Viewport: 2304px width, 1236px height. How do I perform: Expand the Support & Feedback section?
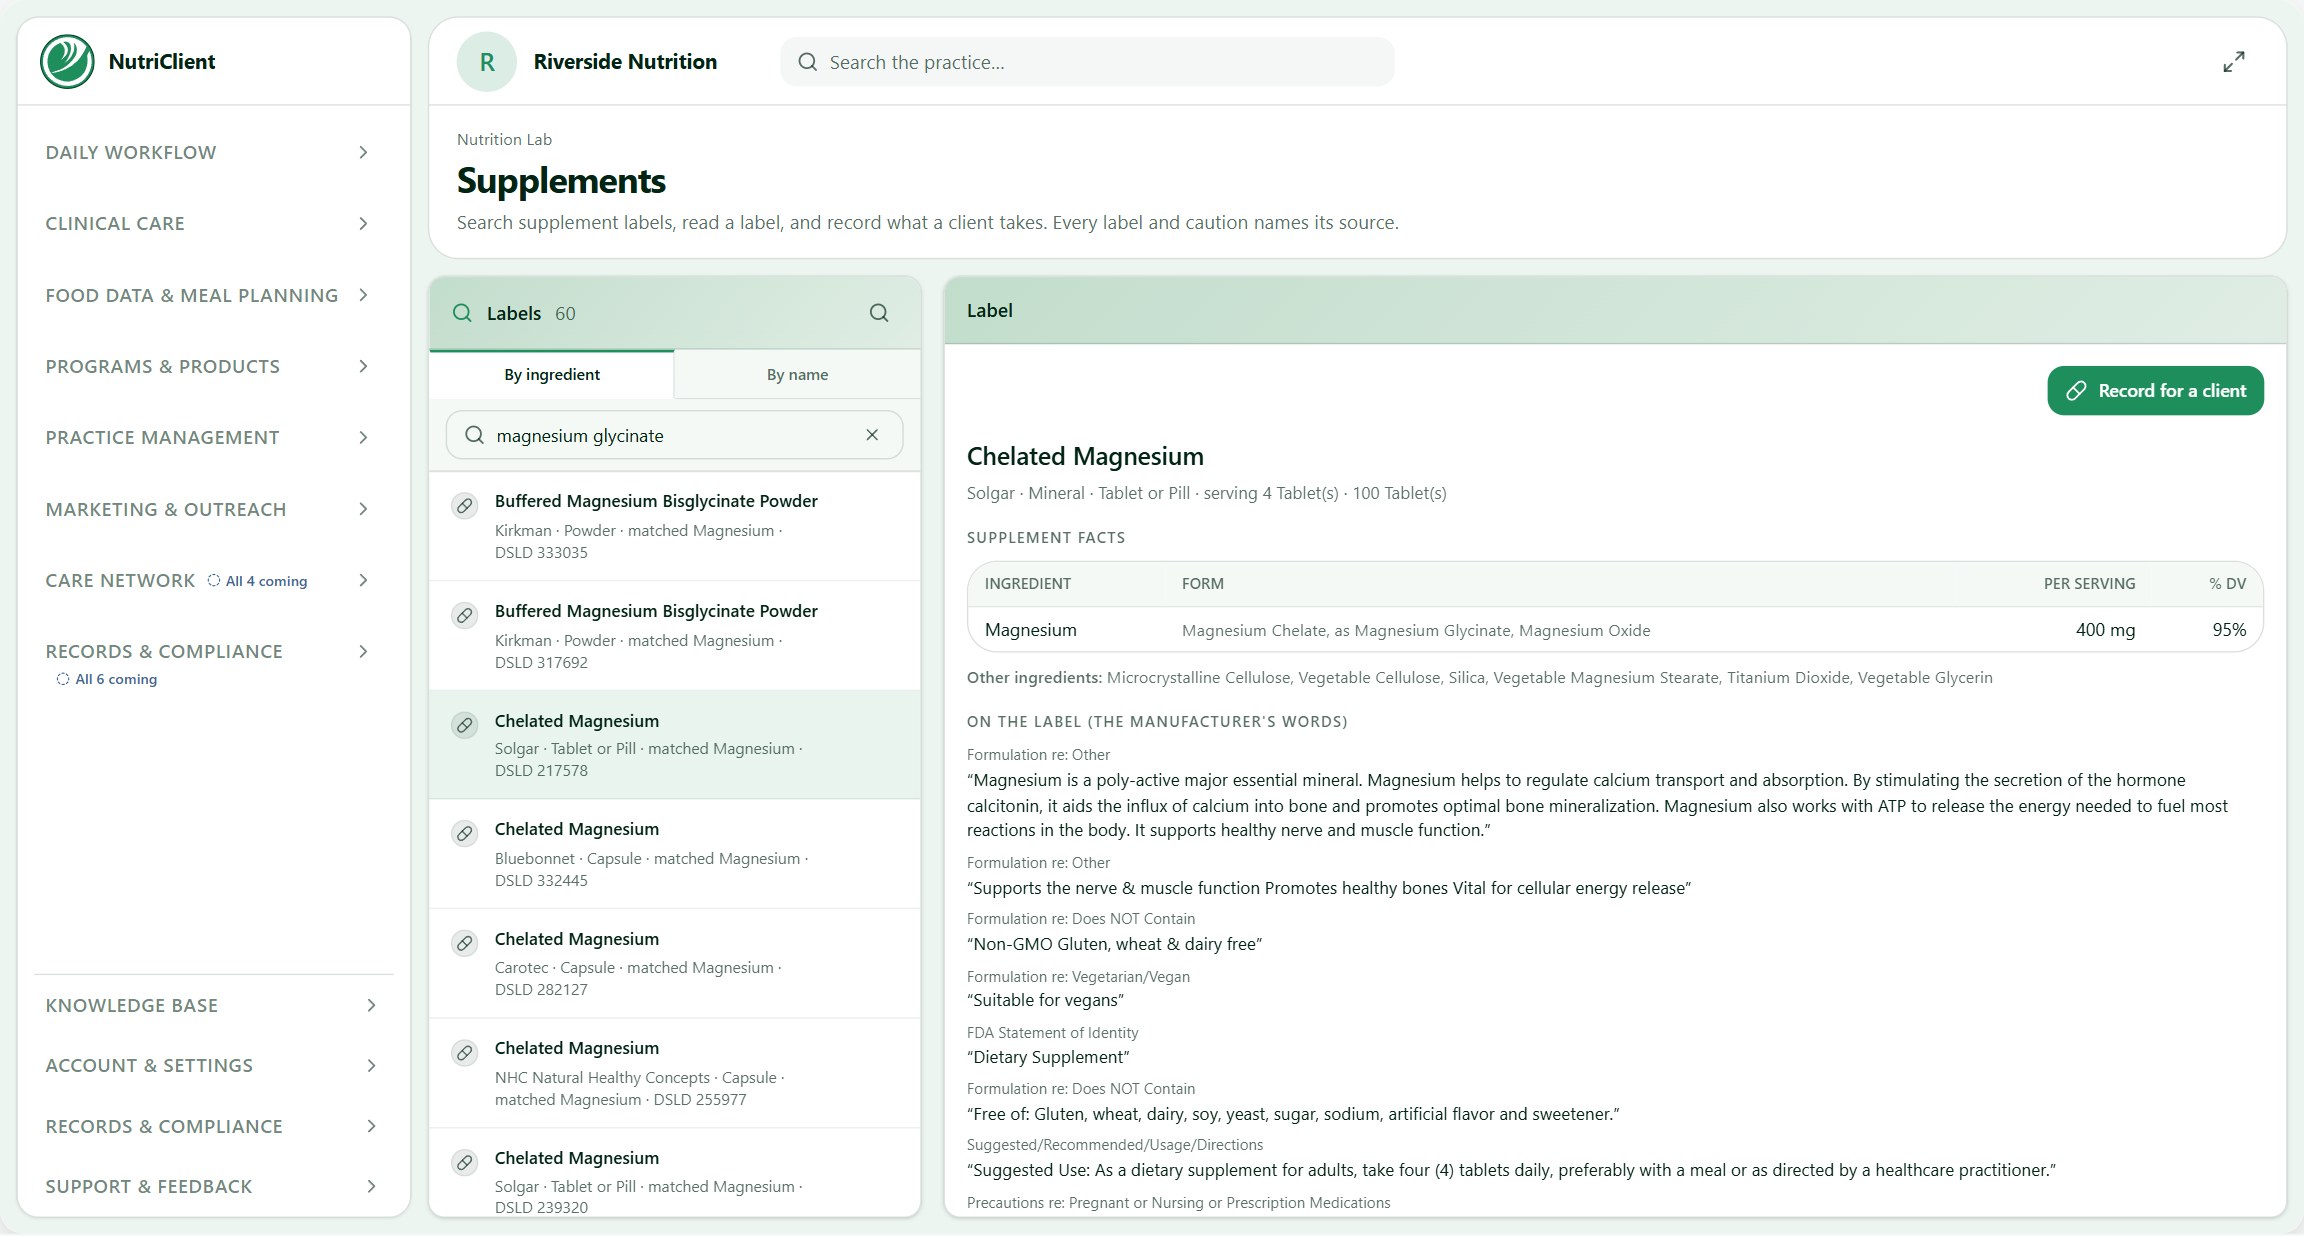click(211, 1186)
